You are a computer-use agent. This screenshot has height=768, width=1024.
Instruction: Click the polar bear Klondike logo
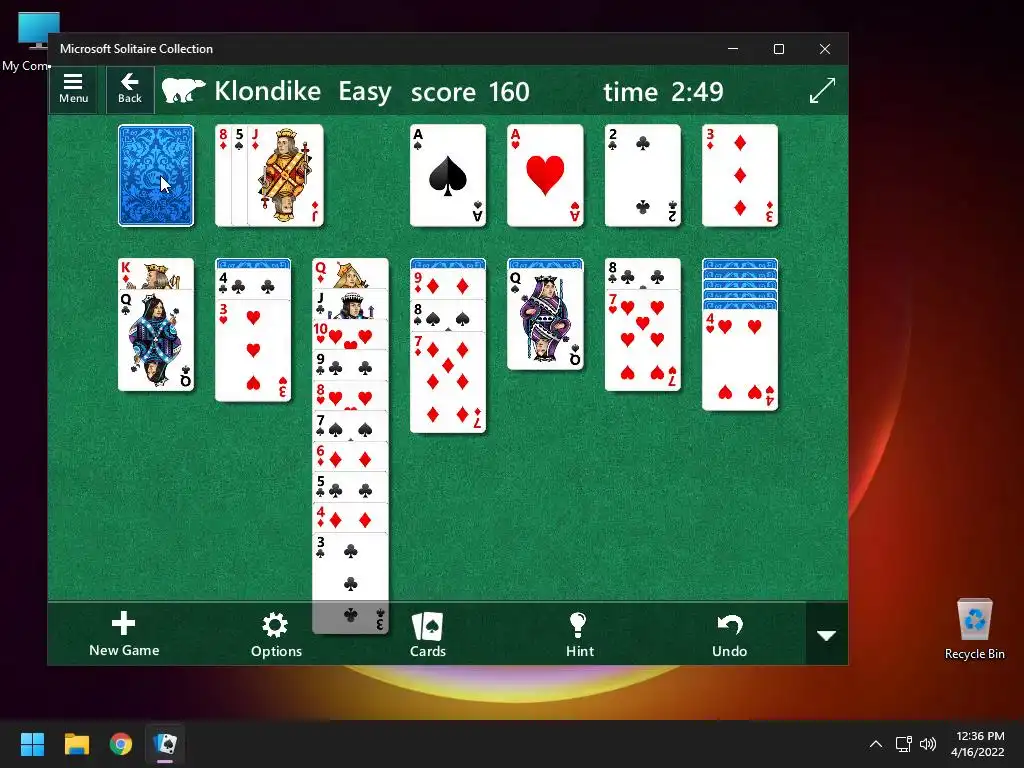(x=183, y=91)
